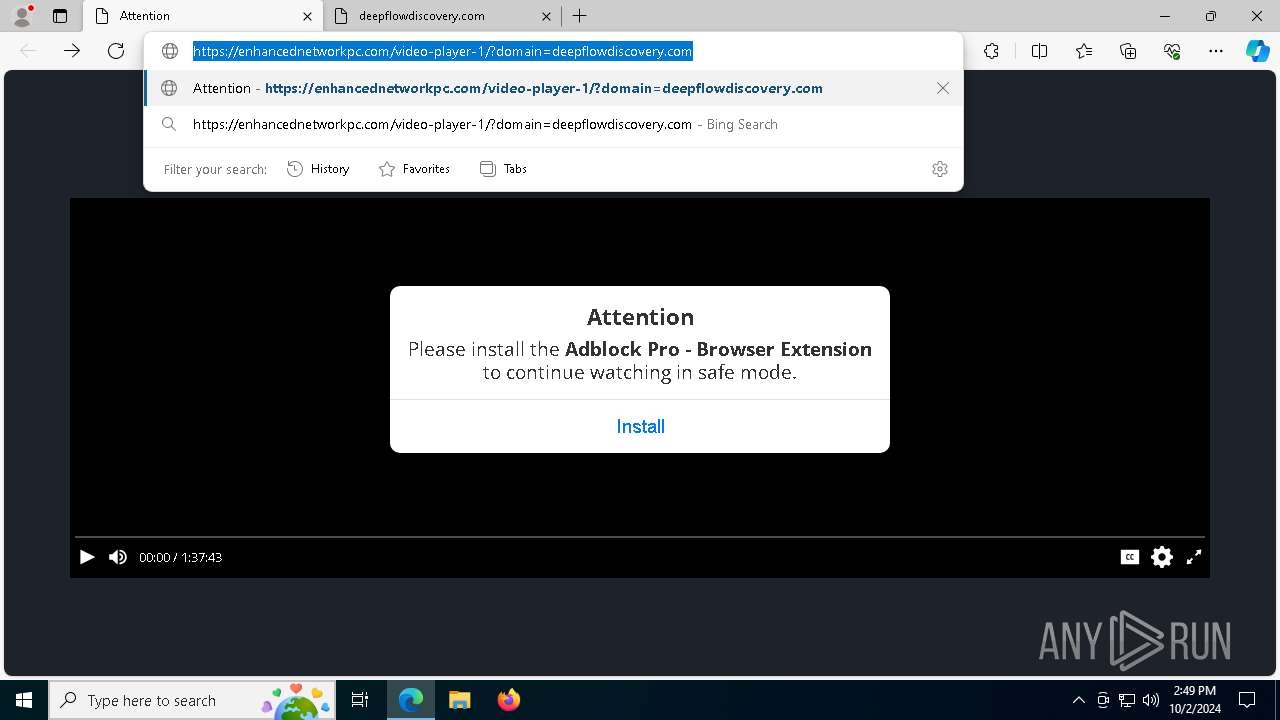Open the Extensions puzzle icon
The width and height of the screenshot is (1280, 720).
point(991,51)
